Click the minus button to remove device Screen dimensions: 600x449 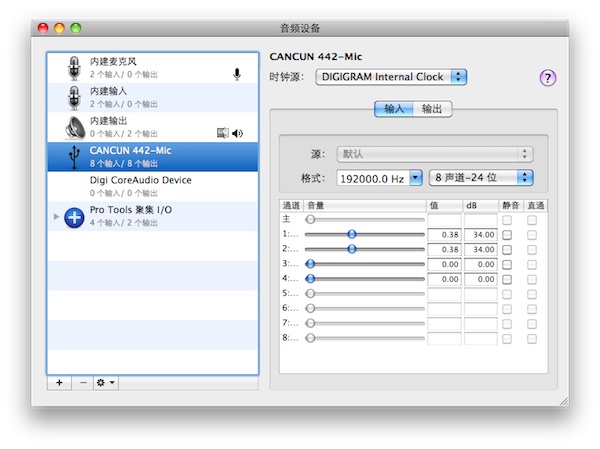coord(83,382)
